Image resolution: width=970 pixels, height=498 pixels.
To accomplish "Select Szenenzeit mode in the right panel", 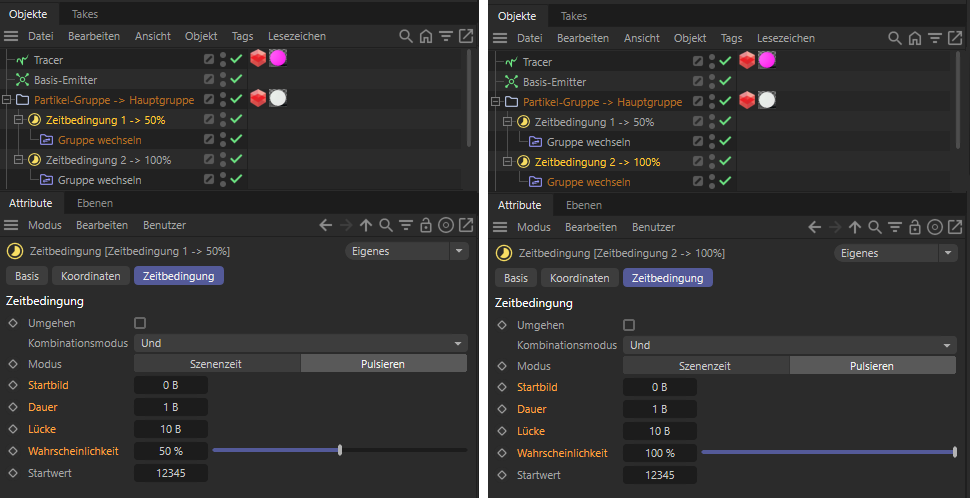I will pyautogui.click(x=706, y=366).
